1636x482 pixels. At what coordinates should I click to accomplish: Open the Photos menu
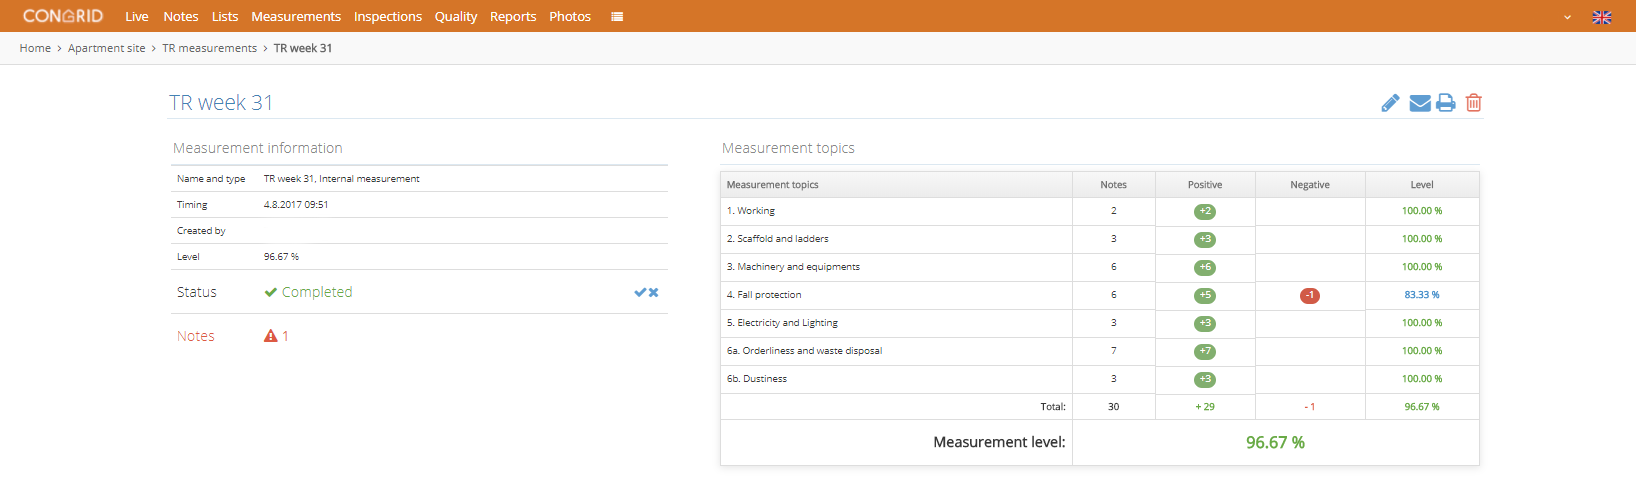point(570,16)
